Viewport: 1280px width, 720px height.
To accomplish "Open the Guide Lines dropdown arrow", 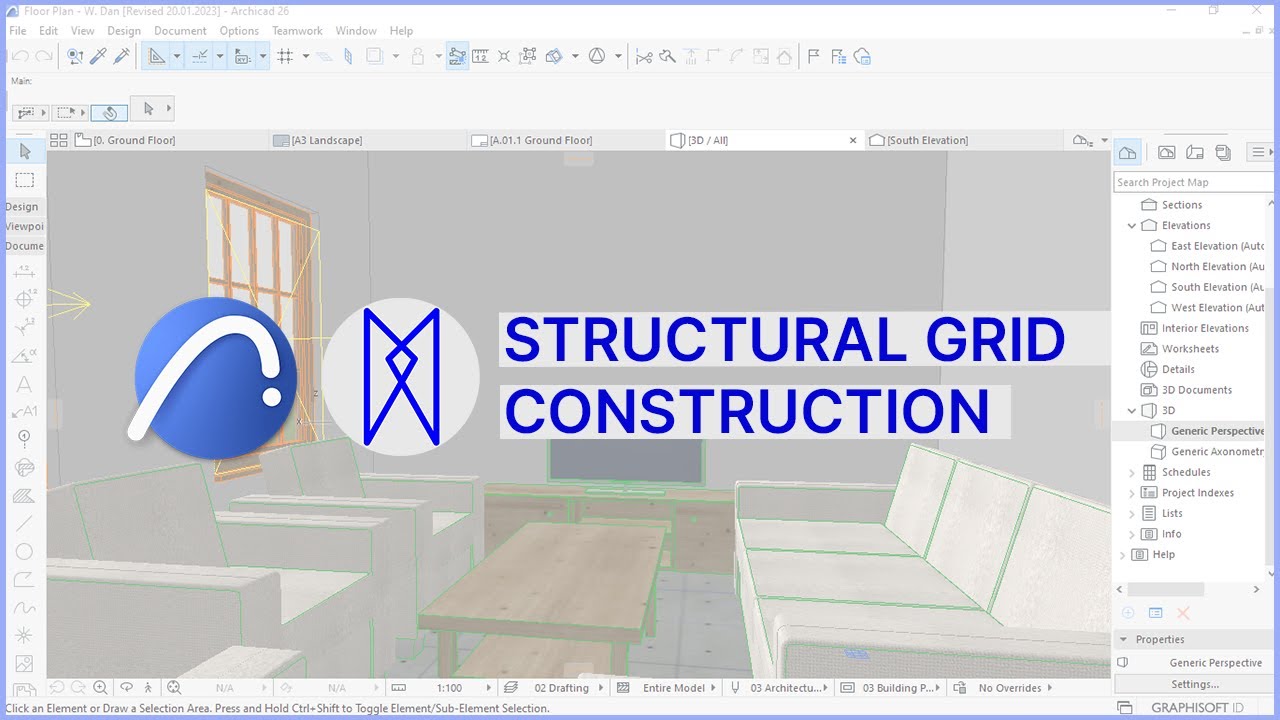I will [177, 57].
